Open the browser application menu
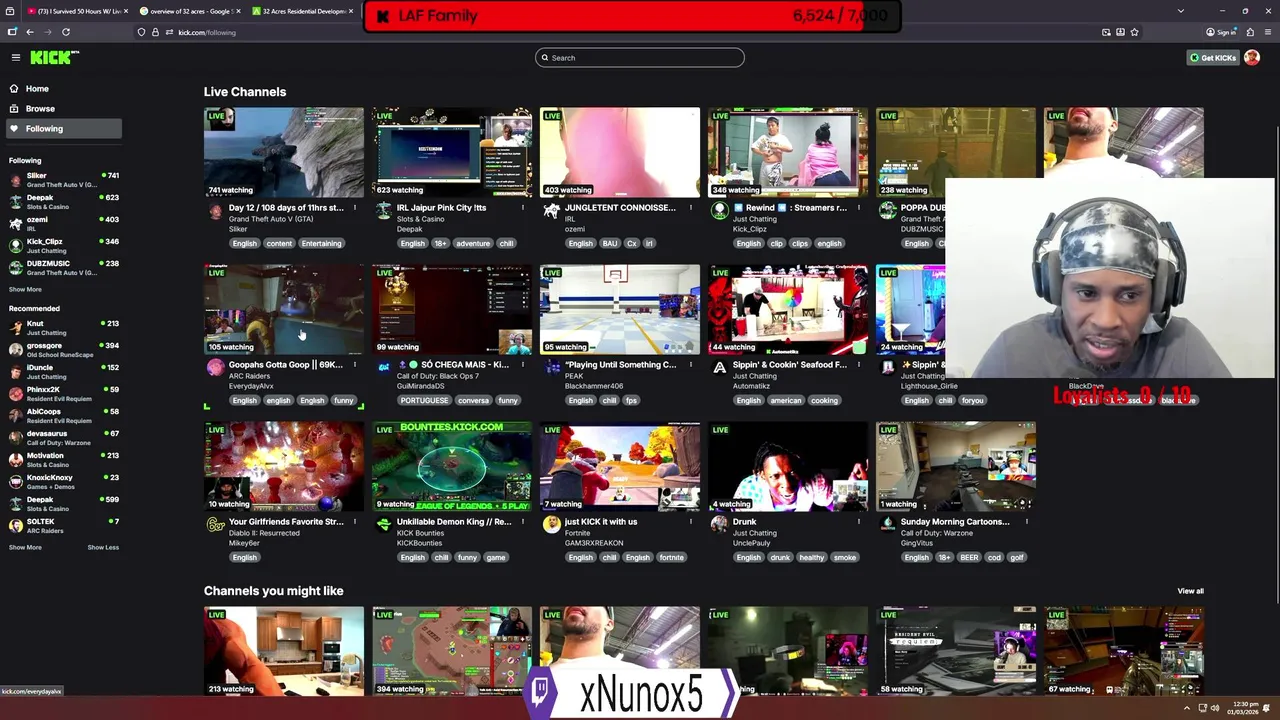 (x=1268, y=32)
